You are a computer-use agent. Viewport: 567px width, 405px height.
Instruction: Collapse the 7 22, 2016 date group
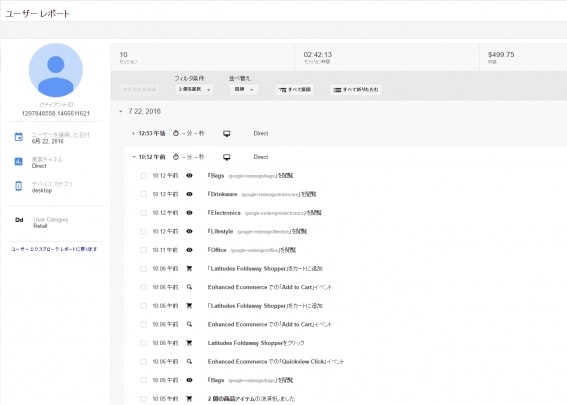point(121,111)
